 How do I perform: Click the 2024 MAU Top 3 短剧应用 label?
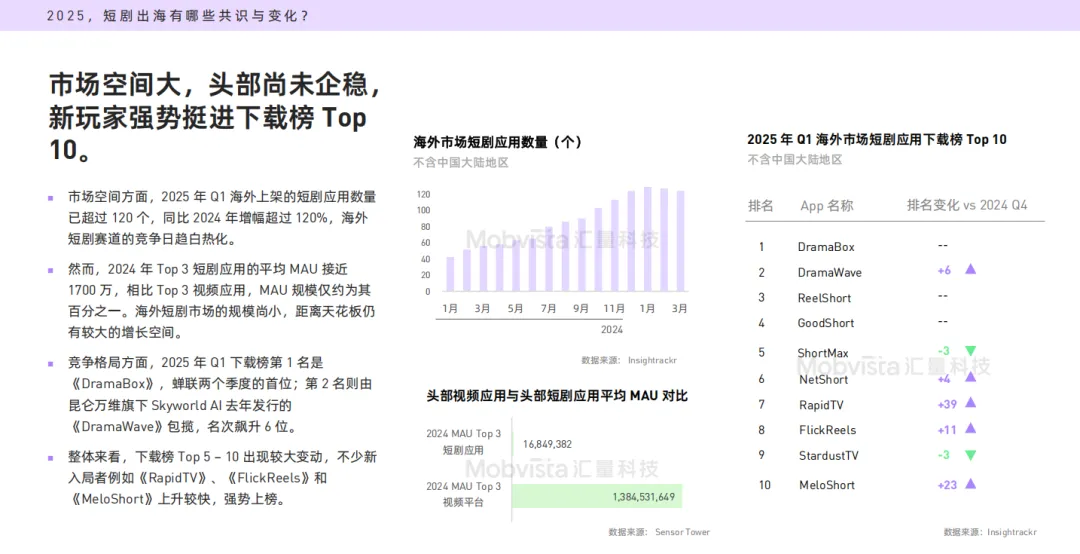464,442
